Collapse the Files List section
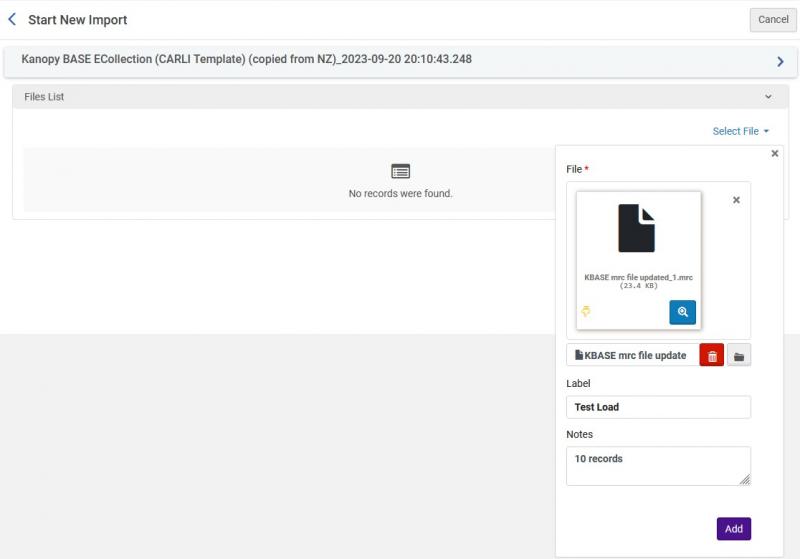Viewport: 800px width, 559px height. (x=768, y=97)
